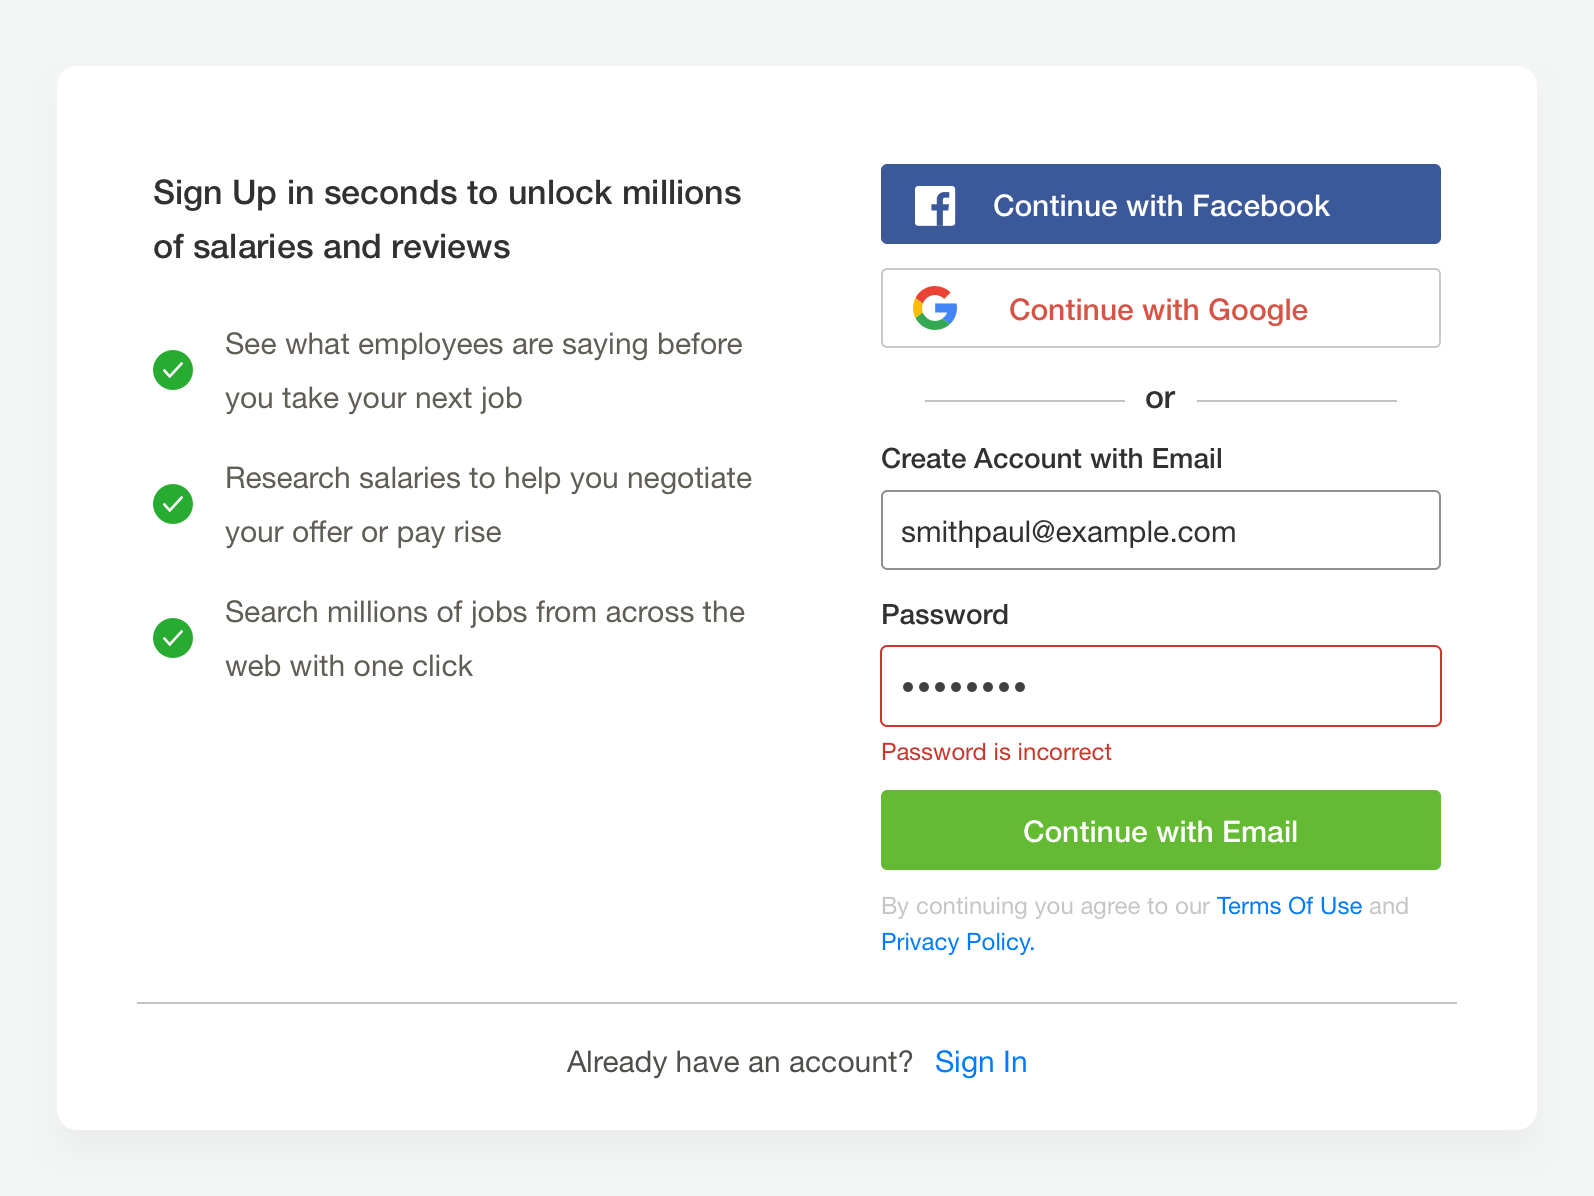Focus the email field containing smithpaul@example.com
The width and height of the screenshot is (1594, 1196).
click(1160, 530)
